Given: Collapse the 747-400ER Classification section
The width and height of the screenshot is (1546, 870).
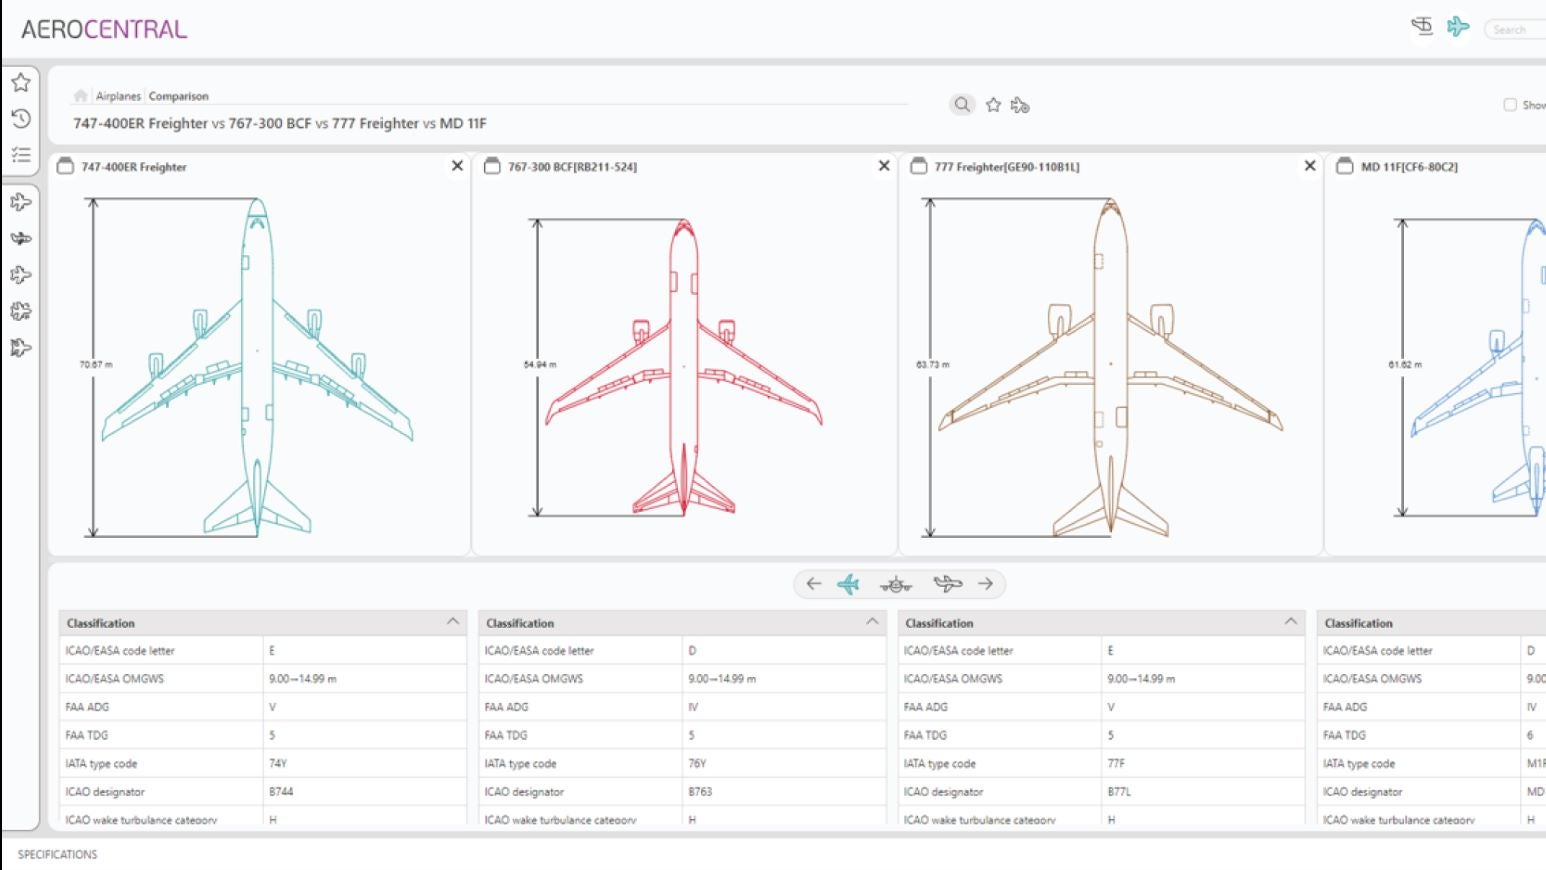Looking at the screenshot, I should 453,622.
